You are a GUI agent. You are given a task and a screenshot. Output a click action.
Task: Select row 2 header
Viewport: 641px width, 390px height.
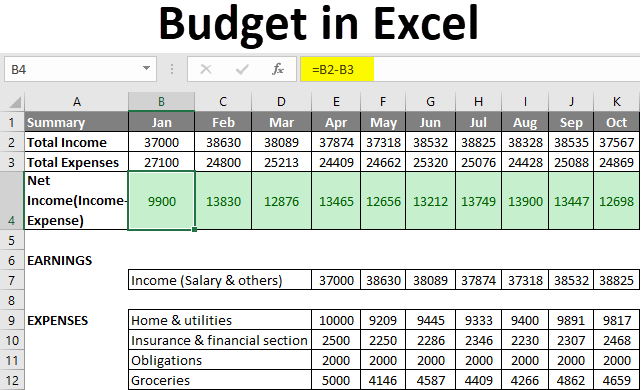pyautogui.click(x=12, y=142)
